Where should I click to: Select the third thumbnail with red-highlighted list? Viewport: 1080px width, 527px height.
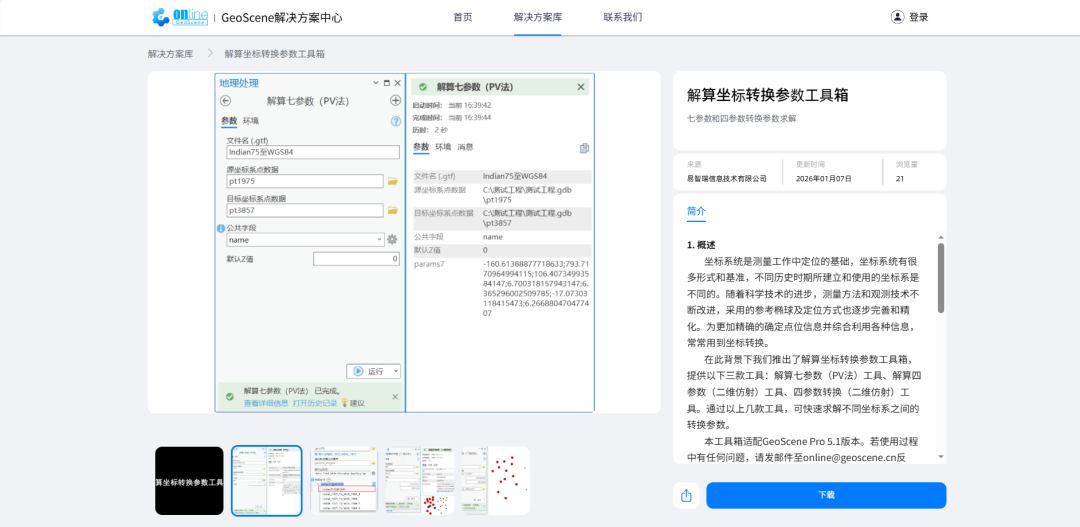coord(344,481)
